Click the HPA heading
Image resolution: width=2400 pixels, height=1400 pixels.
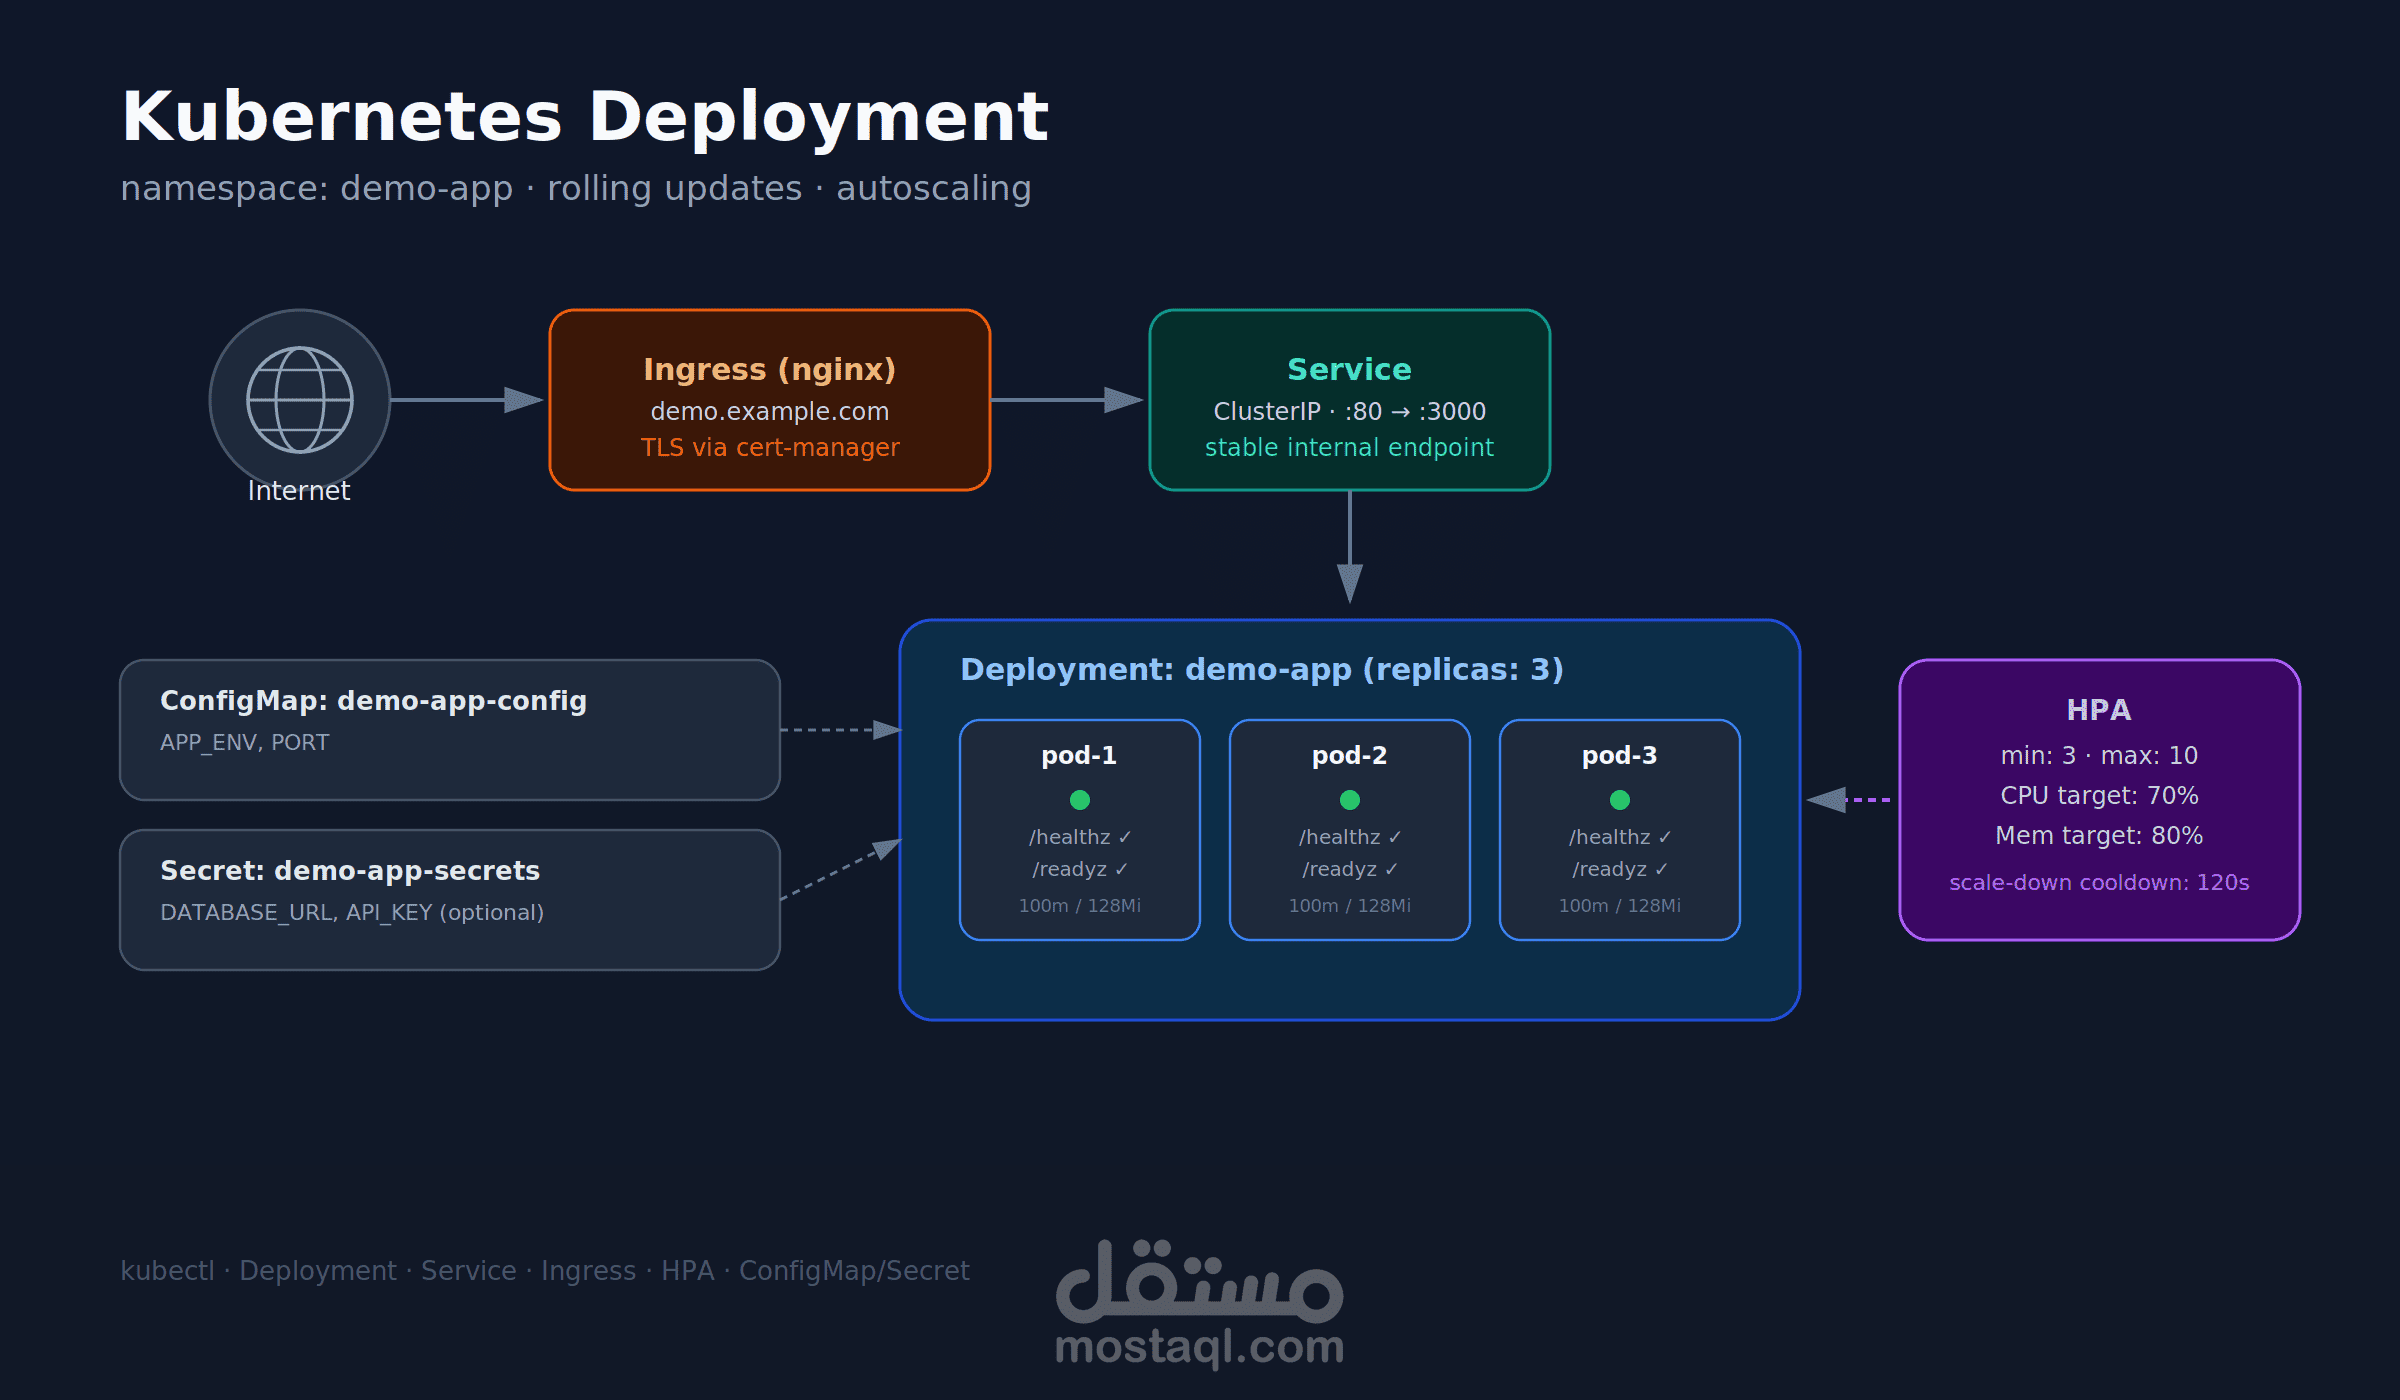click(x=2099, y=710)
